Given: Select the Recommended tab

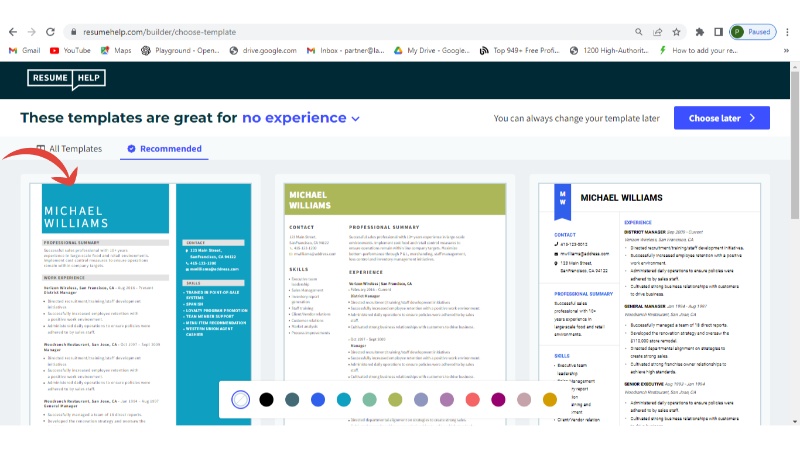Looking at the screenshot, I should 163,149.
